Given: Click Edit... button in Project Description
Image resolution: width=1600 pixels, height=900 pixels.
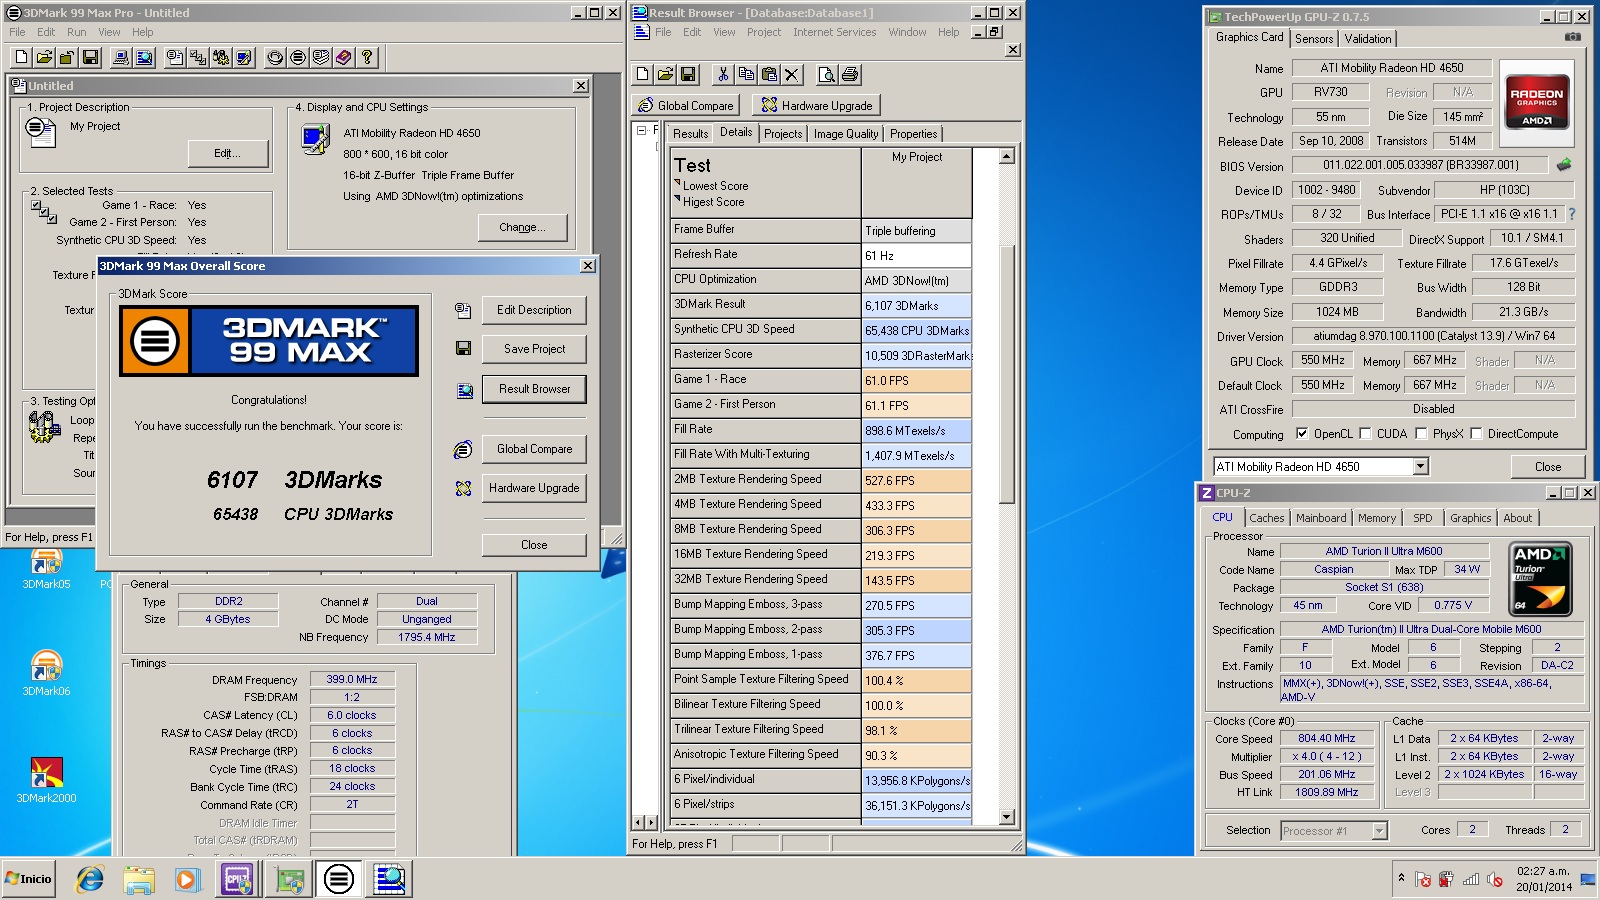Looking at the screenshot, I should [x=228, y=153].
